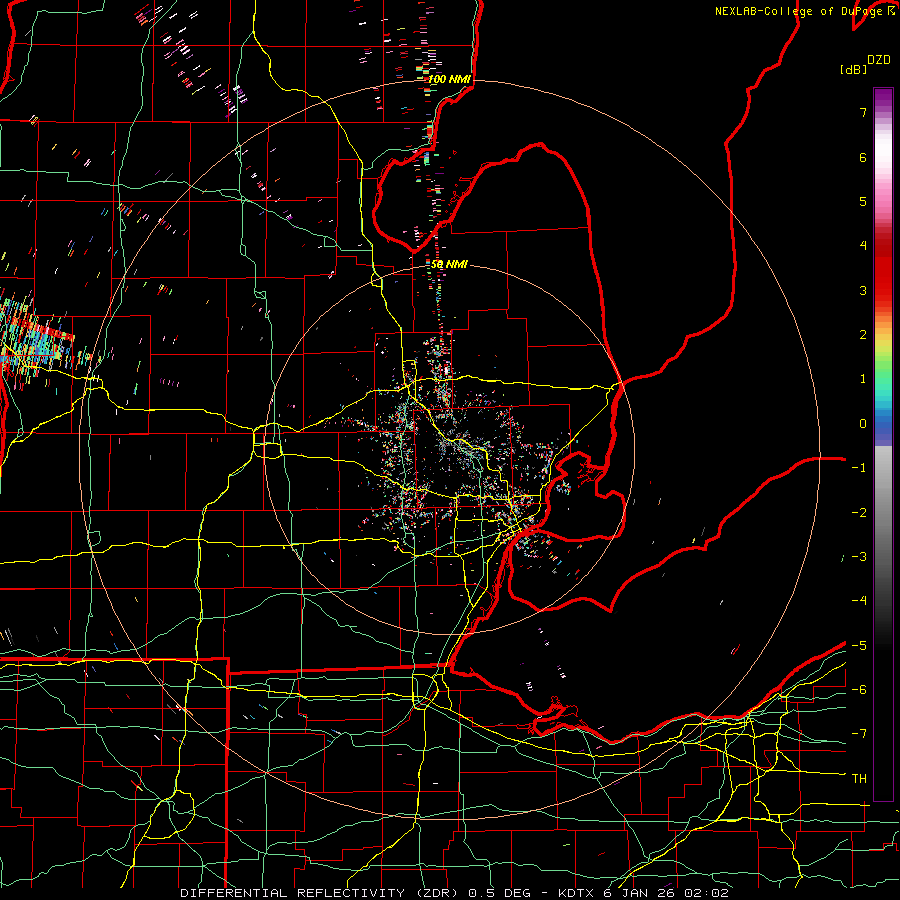Viewport: 900px width, 900px height.
Task: Click the ZDR color scale bar
Action: pyautogui.click(x=883, y=444)
